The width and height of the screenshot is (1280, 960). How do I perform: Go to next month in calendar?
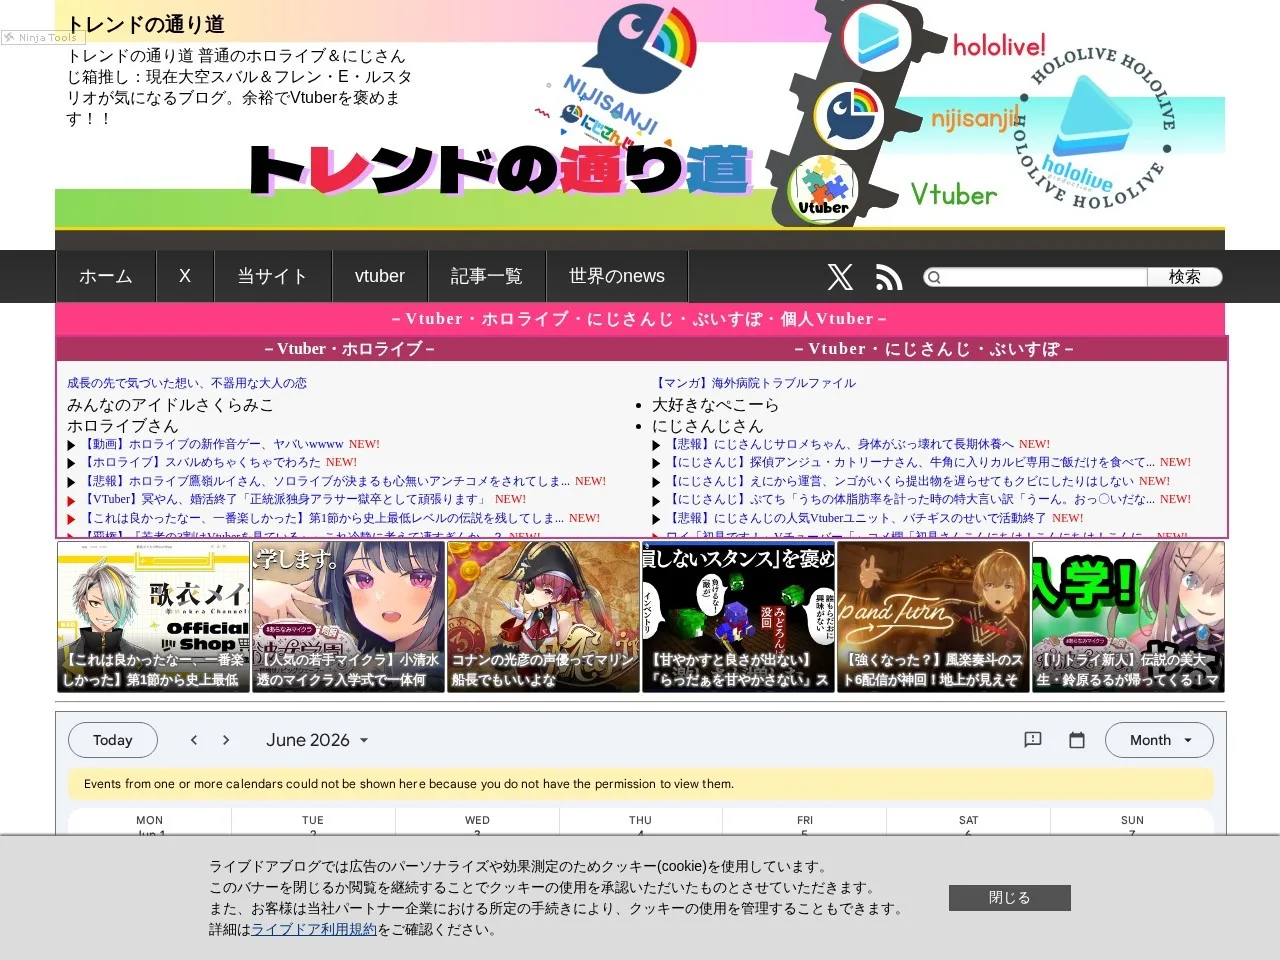pos(226,740)
